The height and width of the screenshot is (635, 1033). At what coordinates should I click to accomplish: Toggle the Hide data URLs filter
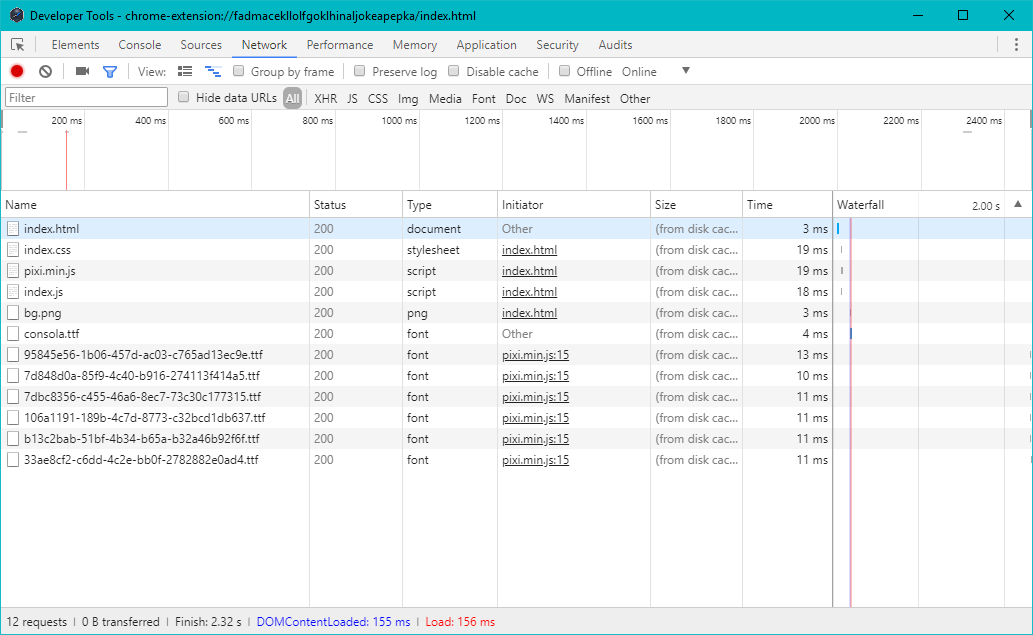tap(183, 98)
